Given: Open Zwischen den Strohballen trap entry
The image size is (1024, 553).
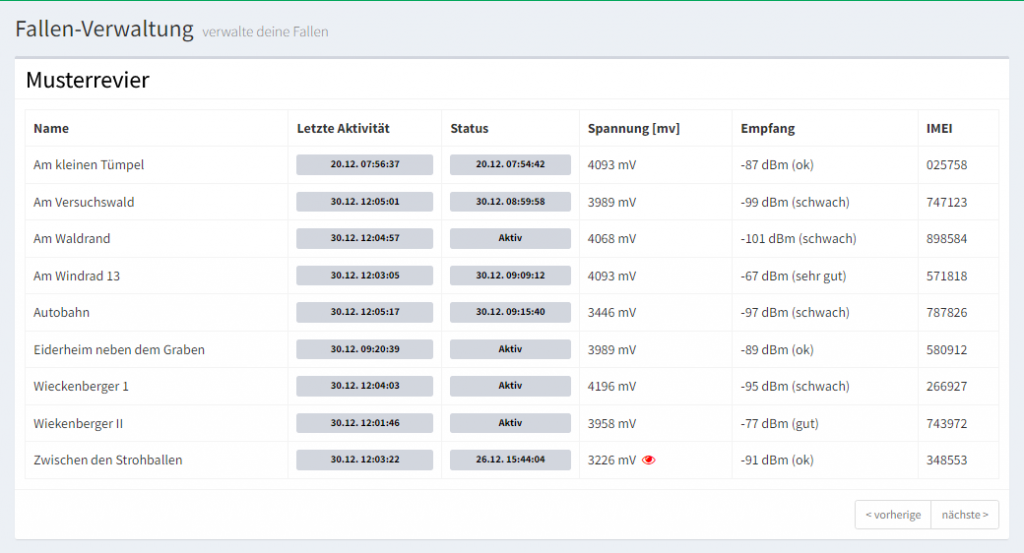Looking at the screenshot, I should [108, 460].
